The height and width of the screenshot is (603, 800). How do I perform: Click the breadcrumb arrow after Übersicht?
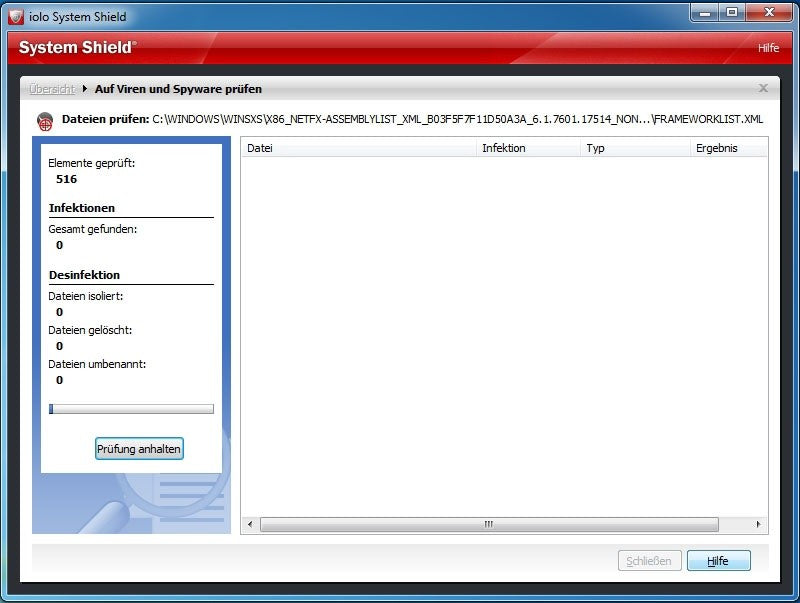85,89
